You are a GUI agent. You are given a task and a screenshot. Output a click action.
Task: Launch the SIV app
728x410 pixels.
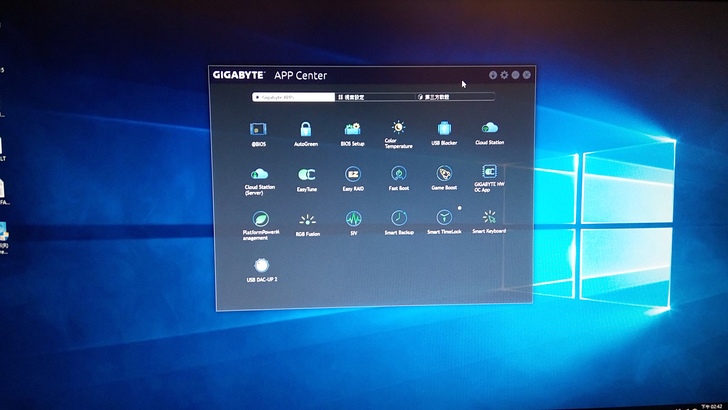tap(353, 223)
